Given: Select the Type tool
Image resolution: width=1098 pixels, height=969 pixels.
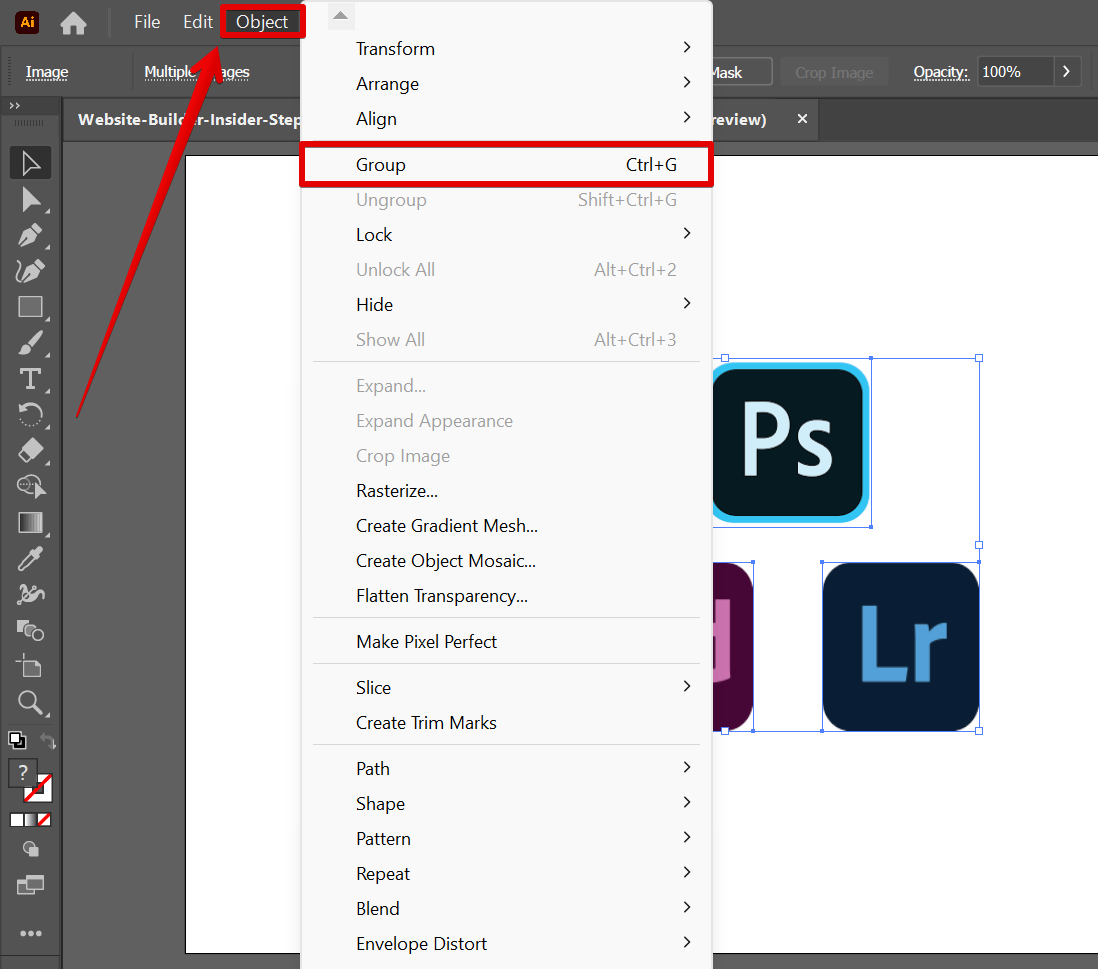Looking at the screenshot, I should [30, 379].
